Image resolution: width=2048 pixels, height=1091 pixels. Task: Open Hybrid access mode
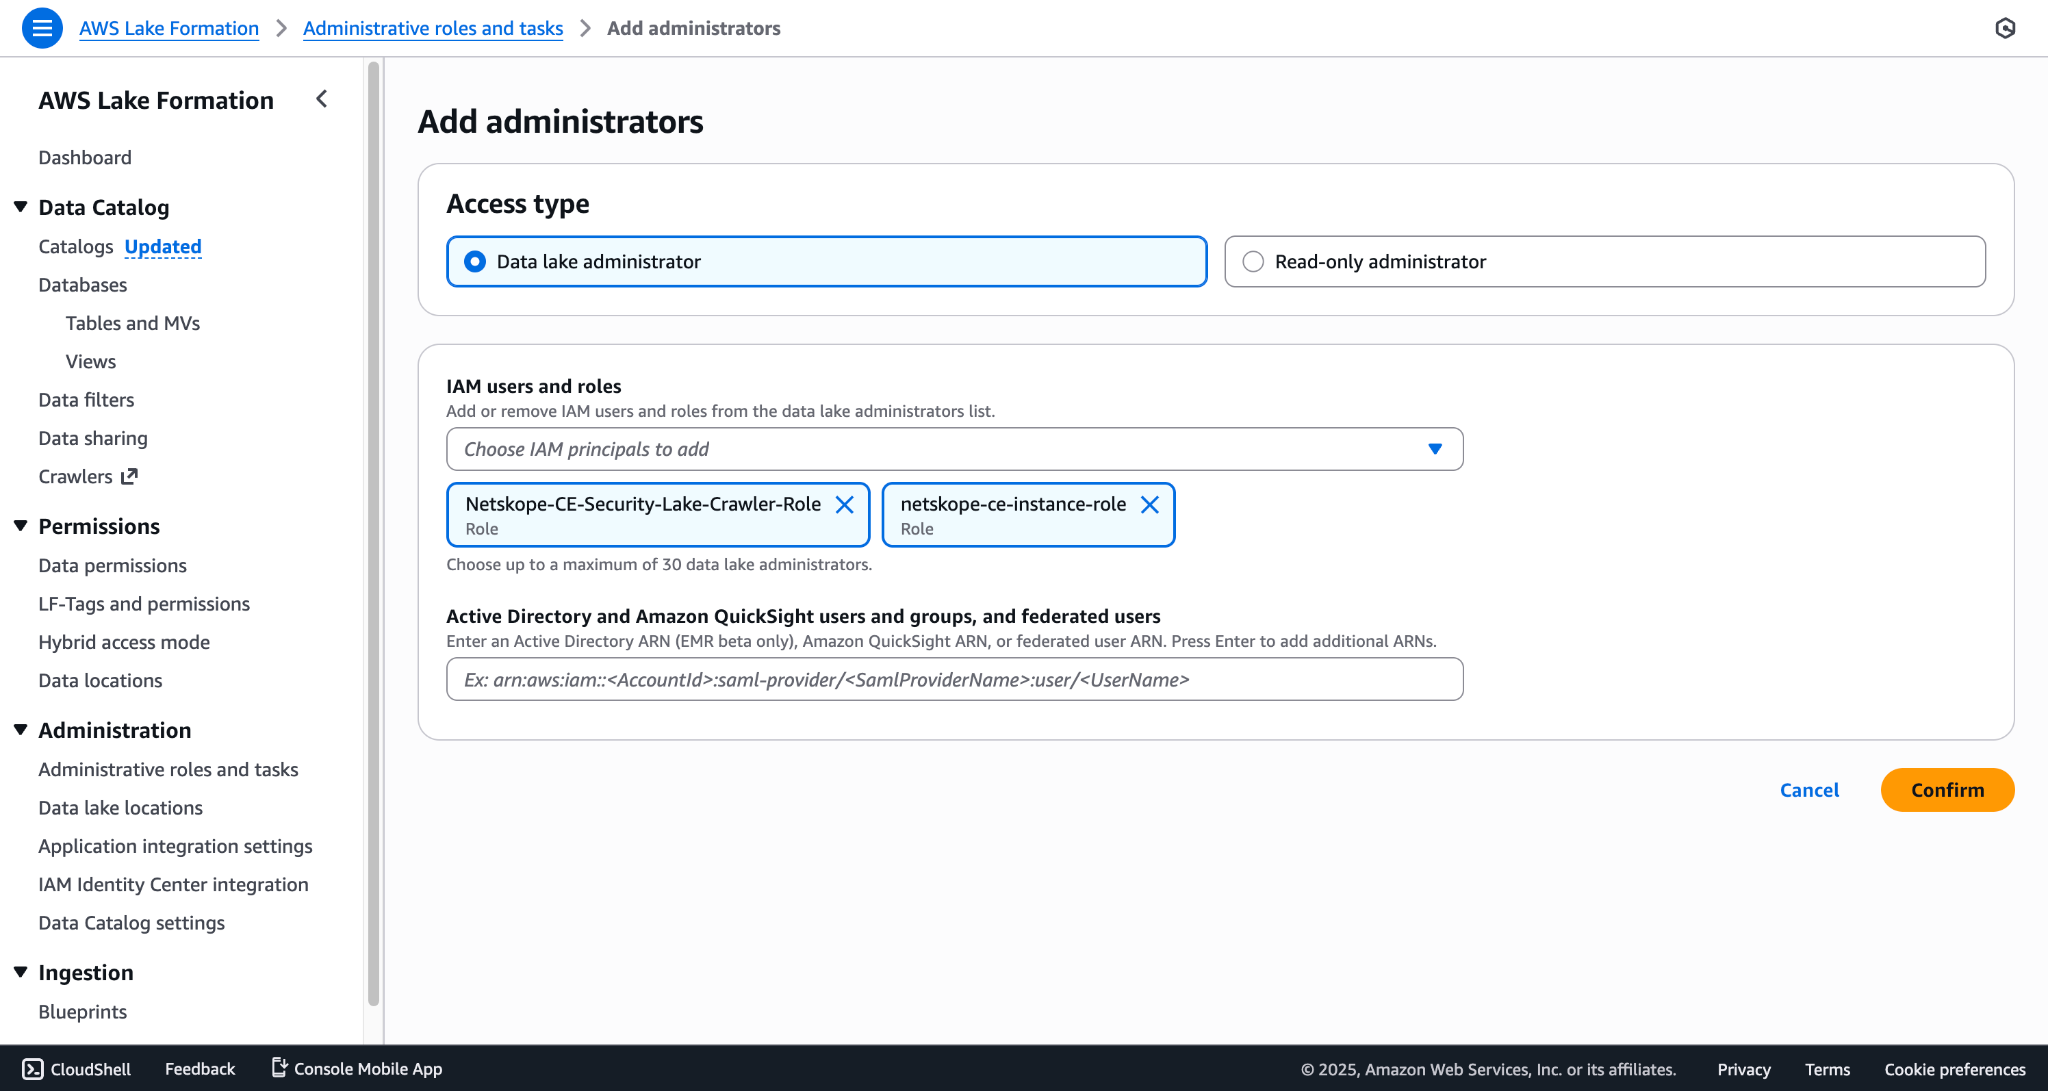click(x=124, y=643)
